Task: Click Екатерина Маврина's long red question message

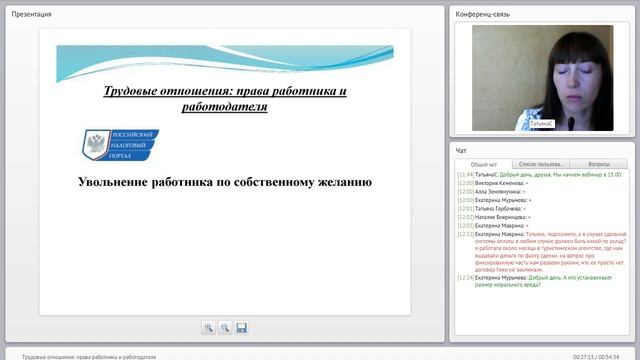Action: pyautogui.click(x=542, y=252)
